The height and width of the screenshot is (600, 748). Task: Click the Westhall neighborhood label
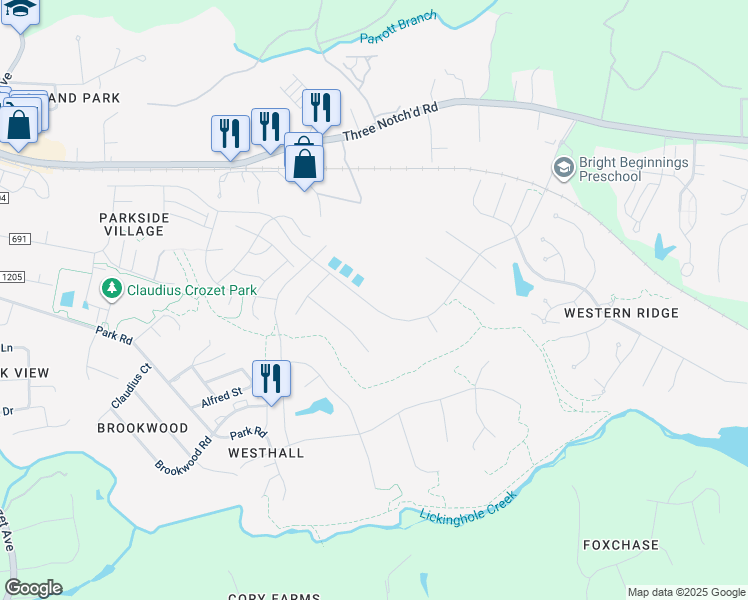(x=266, y=453)
